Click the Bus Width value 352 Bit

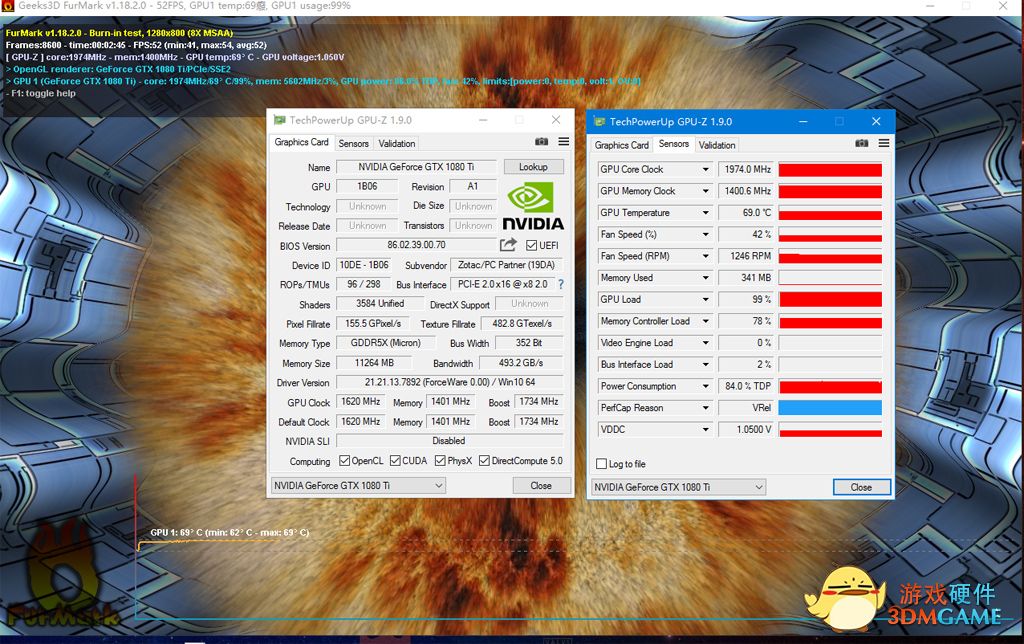pyautogui.click(x=529, y=343)
